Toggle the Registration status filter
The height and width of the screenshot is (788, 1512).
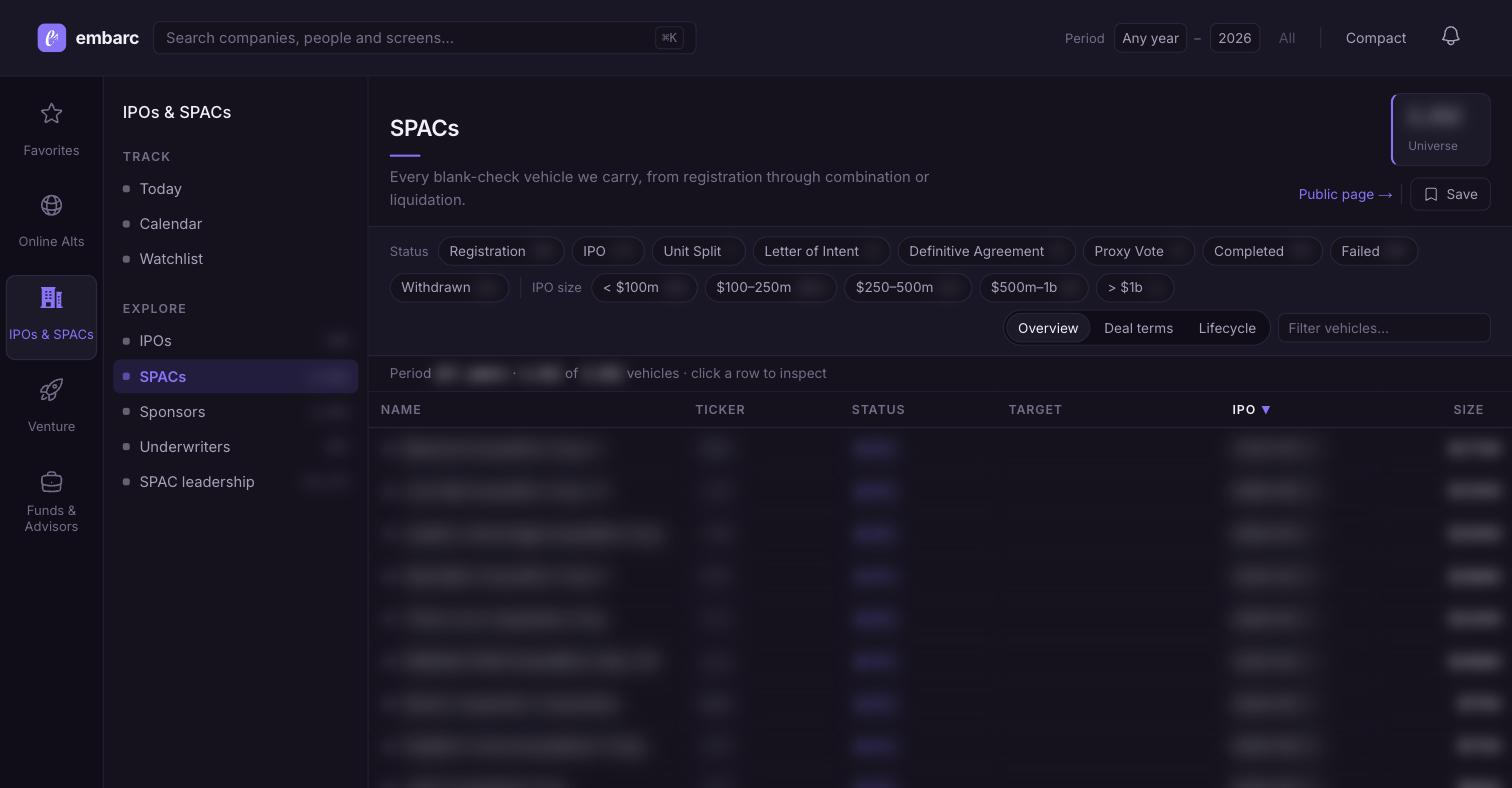point(501,251)
